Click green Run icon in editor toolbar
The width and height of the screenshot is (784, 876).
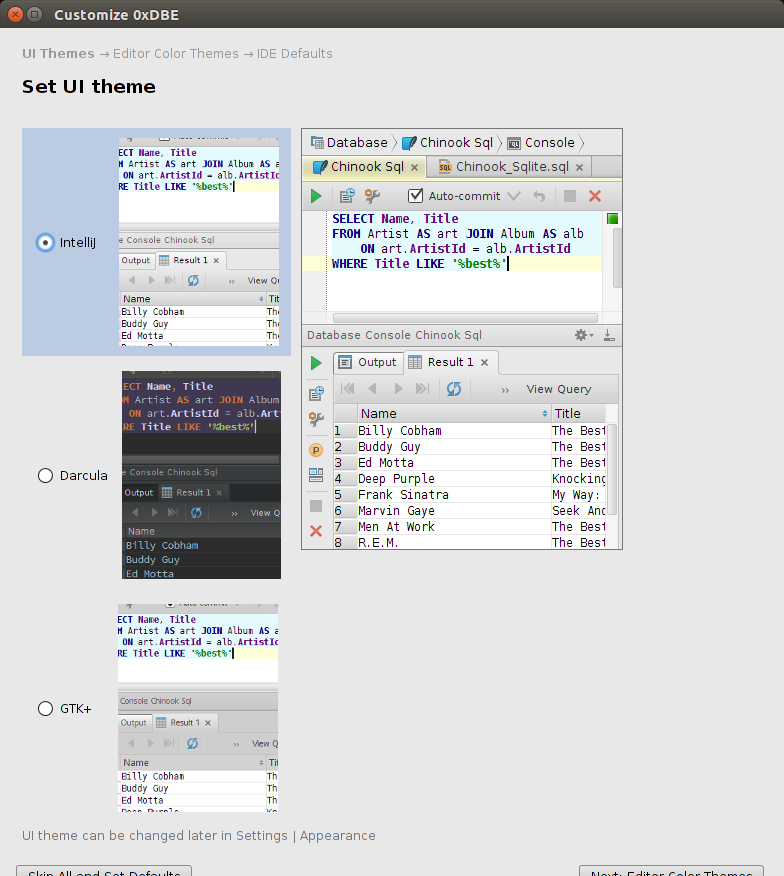pyautogui.click(x=317, y=196)
